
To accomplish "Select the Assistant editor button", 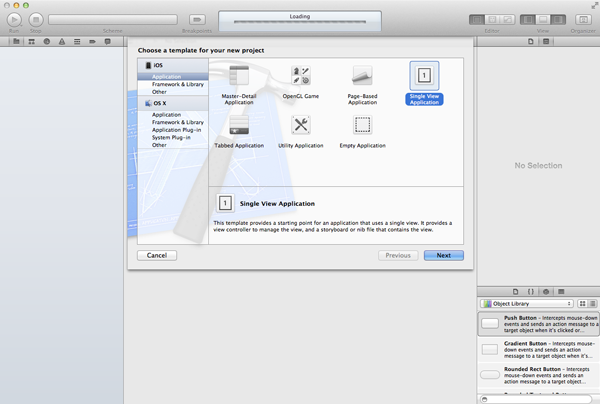I will pyautogui.click(x=492, y=20).
